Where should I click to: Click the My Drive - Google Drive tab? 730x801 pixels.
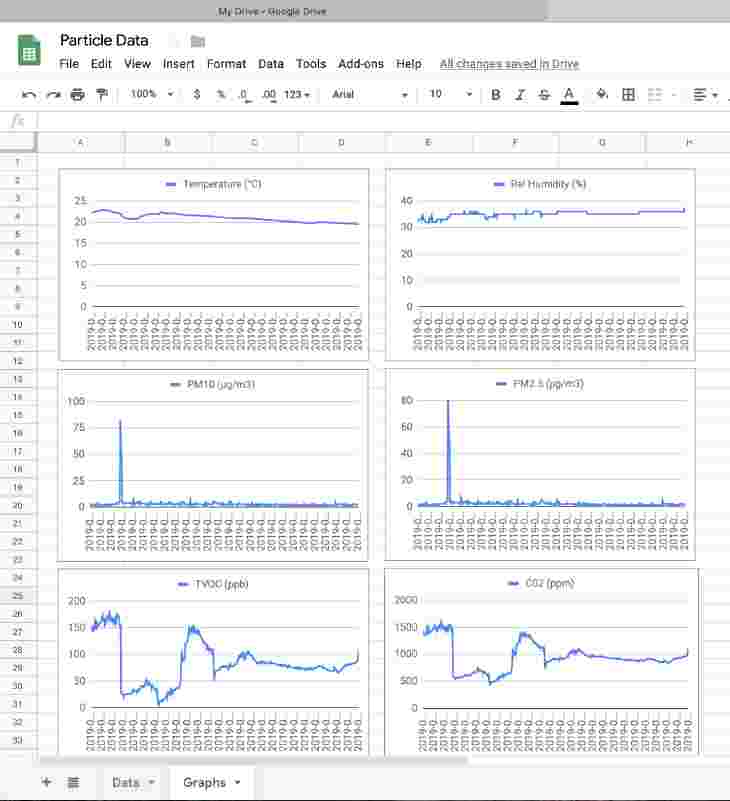[x=272, y=11]
